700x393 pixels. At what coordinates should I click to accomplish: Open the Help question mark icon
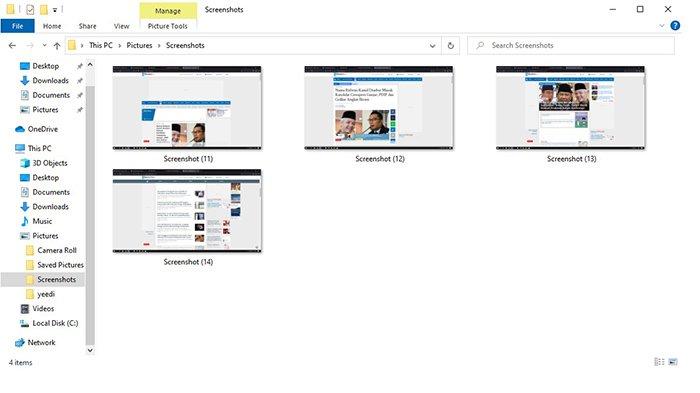pyautogui.click(x=675, y=26)
